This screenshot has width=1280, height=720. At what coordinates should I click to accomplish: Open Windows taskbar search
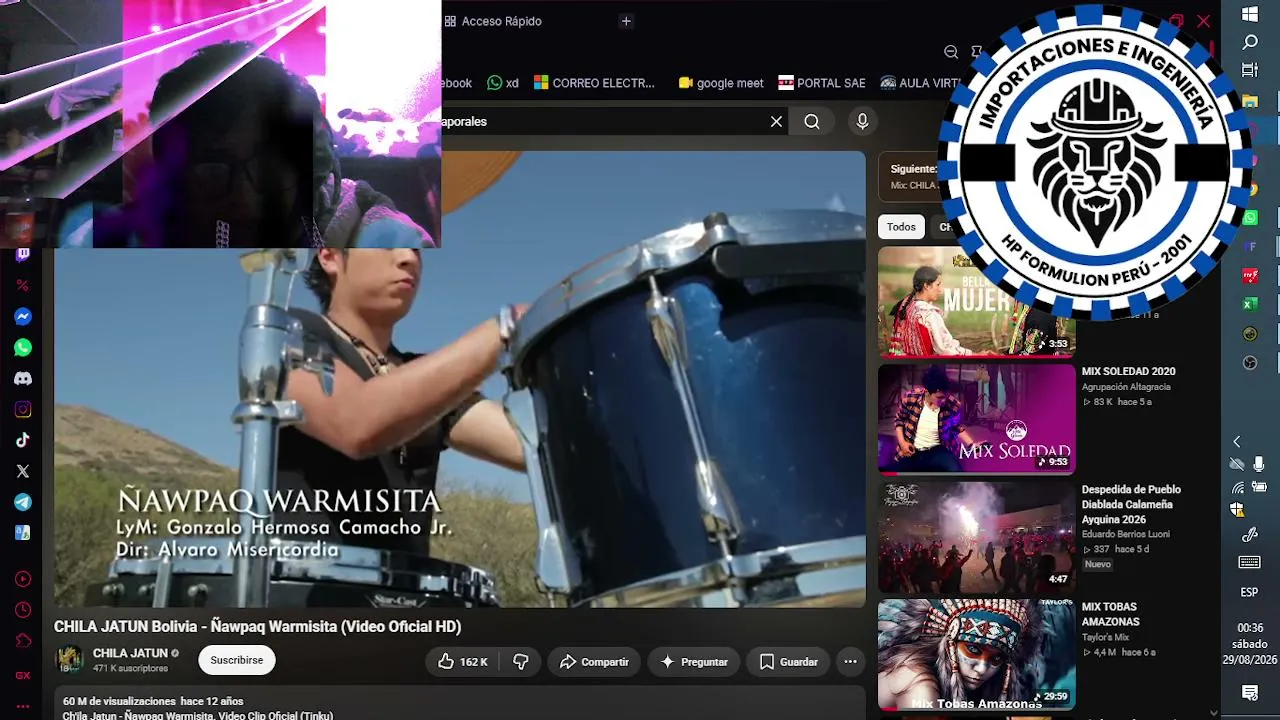click(1250, 42)
